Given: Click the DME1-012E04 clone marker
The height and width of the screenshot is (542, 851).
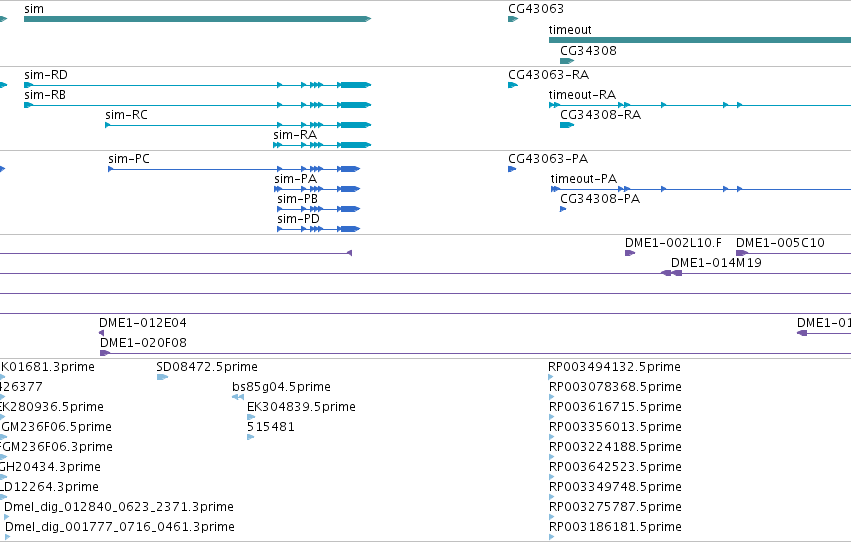Looking at the screenshot, I should pos(101,333).
